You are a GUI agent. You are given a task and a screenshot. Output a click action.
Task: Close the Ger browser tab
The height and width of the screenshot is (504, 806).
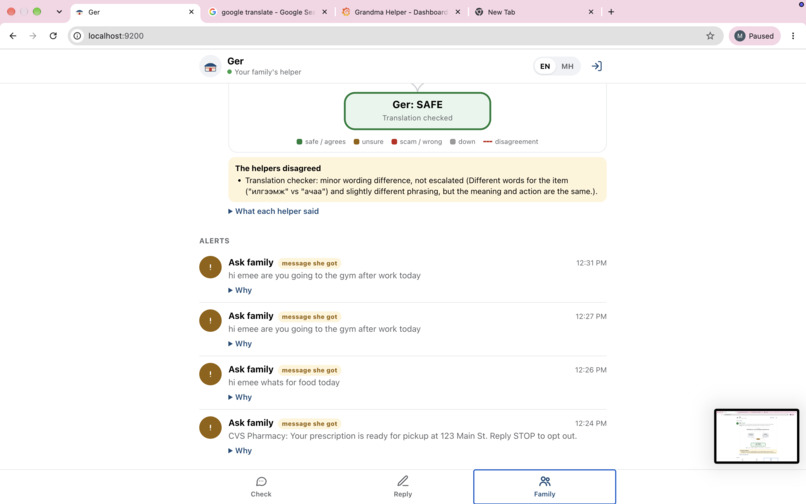191,12
